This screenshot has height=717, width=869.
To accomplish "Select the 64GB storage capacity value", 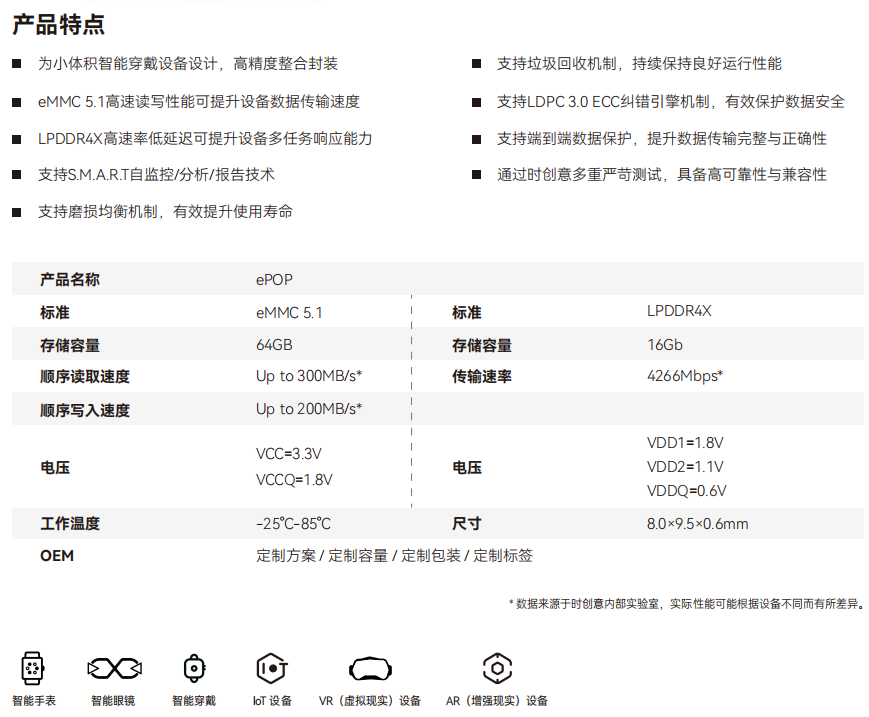I will [x=274, y=345].
